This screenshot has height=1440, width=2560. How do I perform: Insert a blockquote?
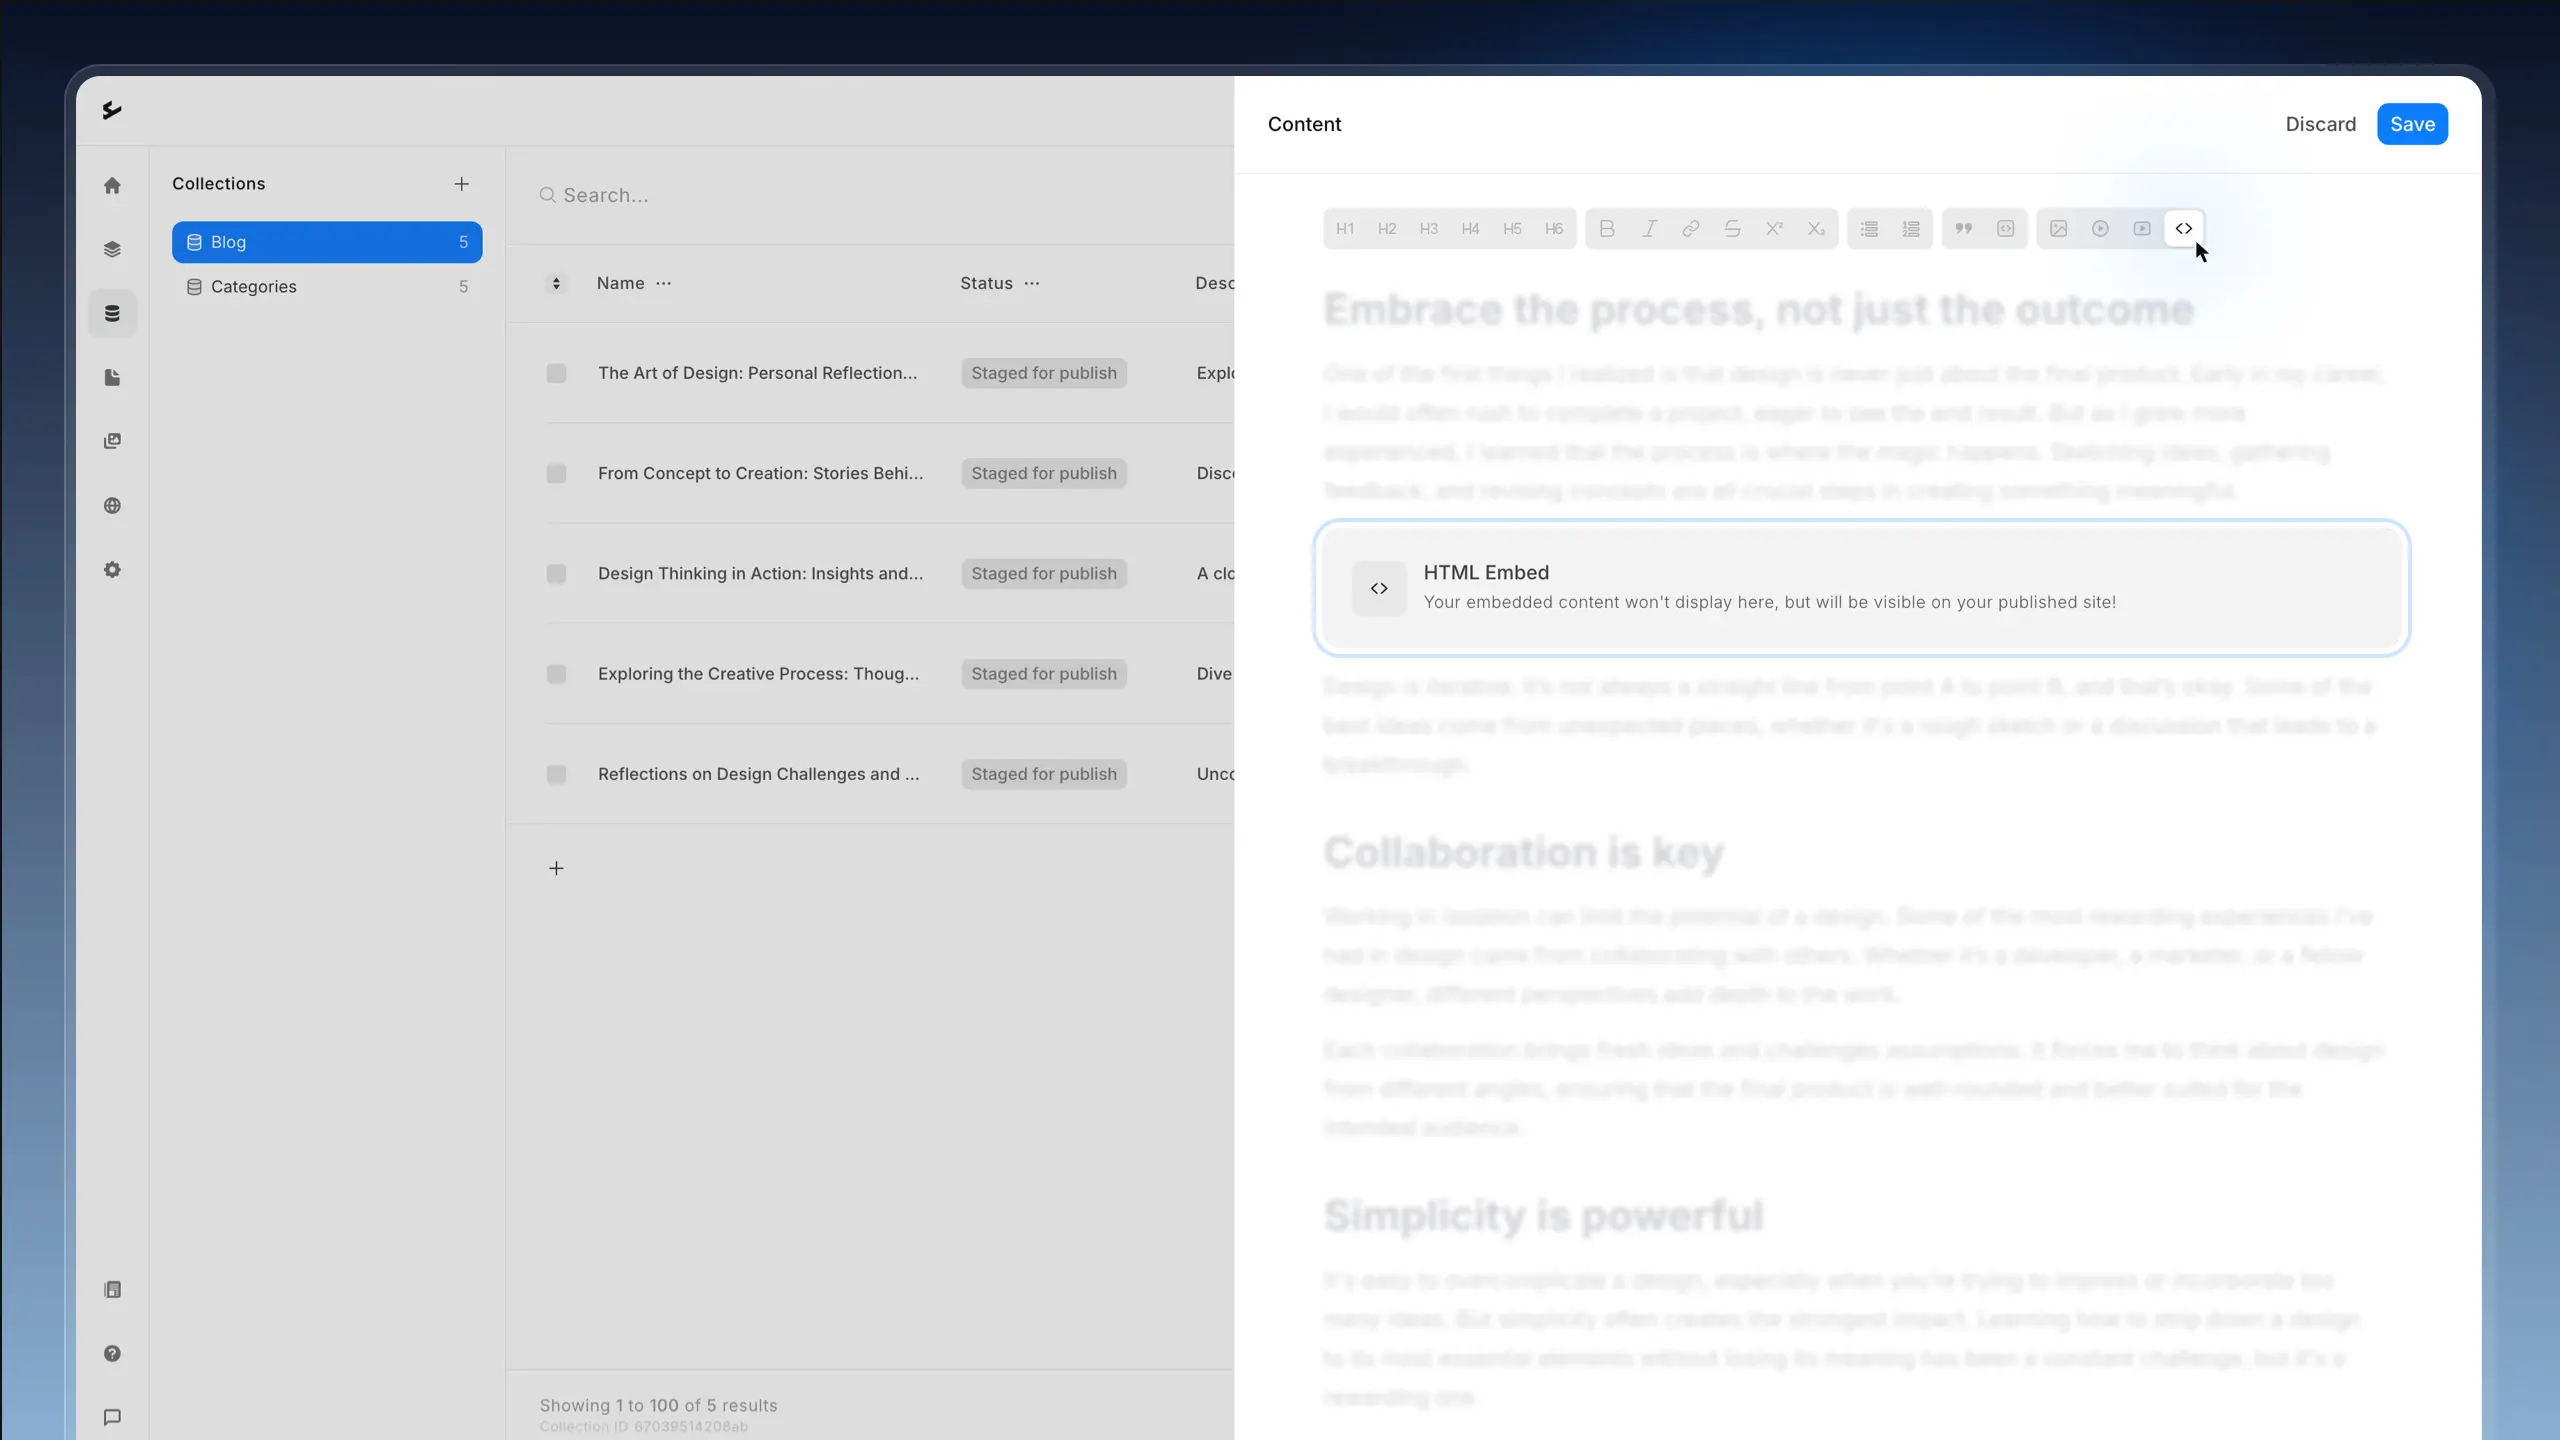[1964, 228]
